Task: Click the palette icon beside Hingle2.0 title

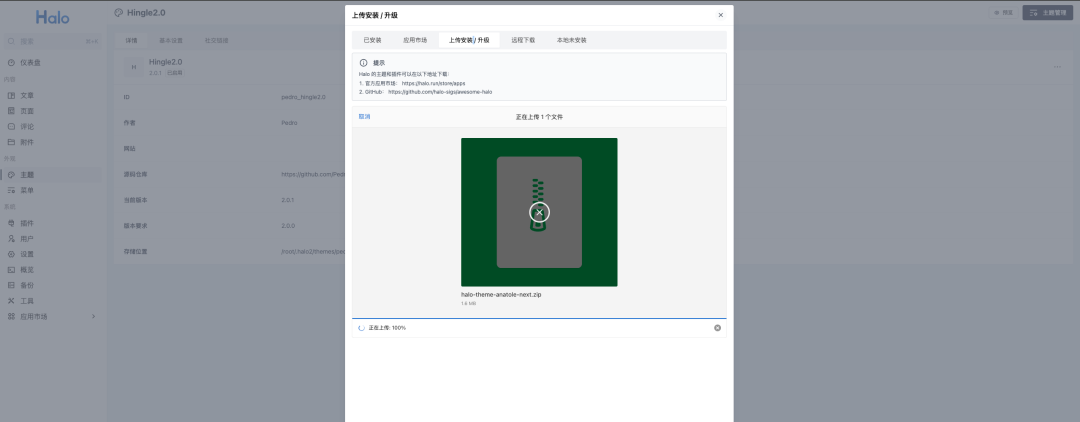Action: tap(118, 12)
